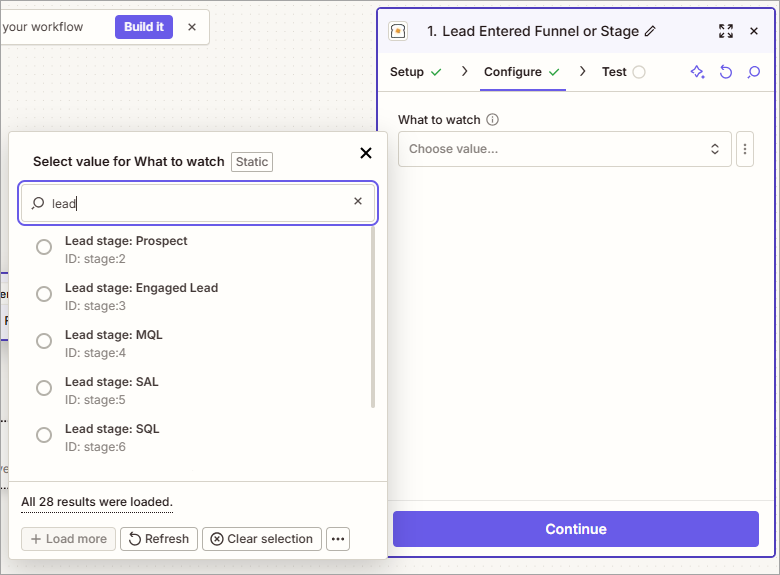Select Lead stage: Prospect radio
The width and height of the screenshot is (780, 575).
tap(44, 247)
